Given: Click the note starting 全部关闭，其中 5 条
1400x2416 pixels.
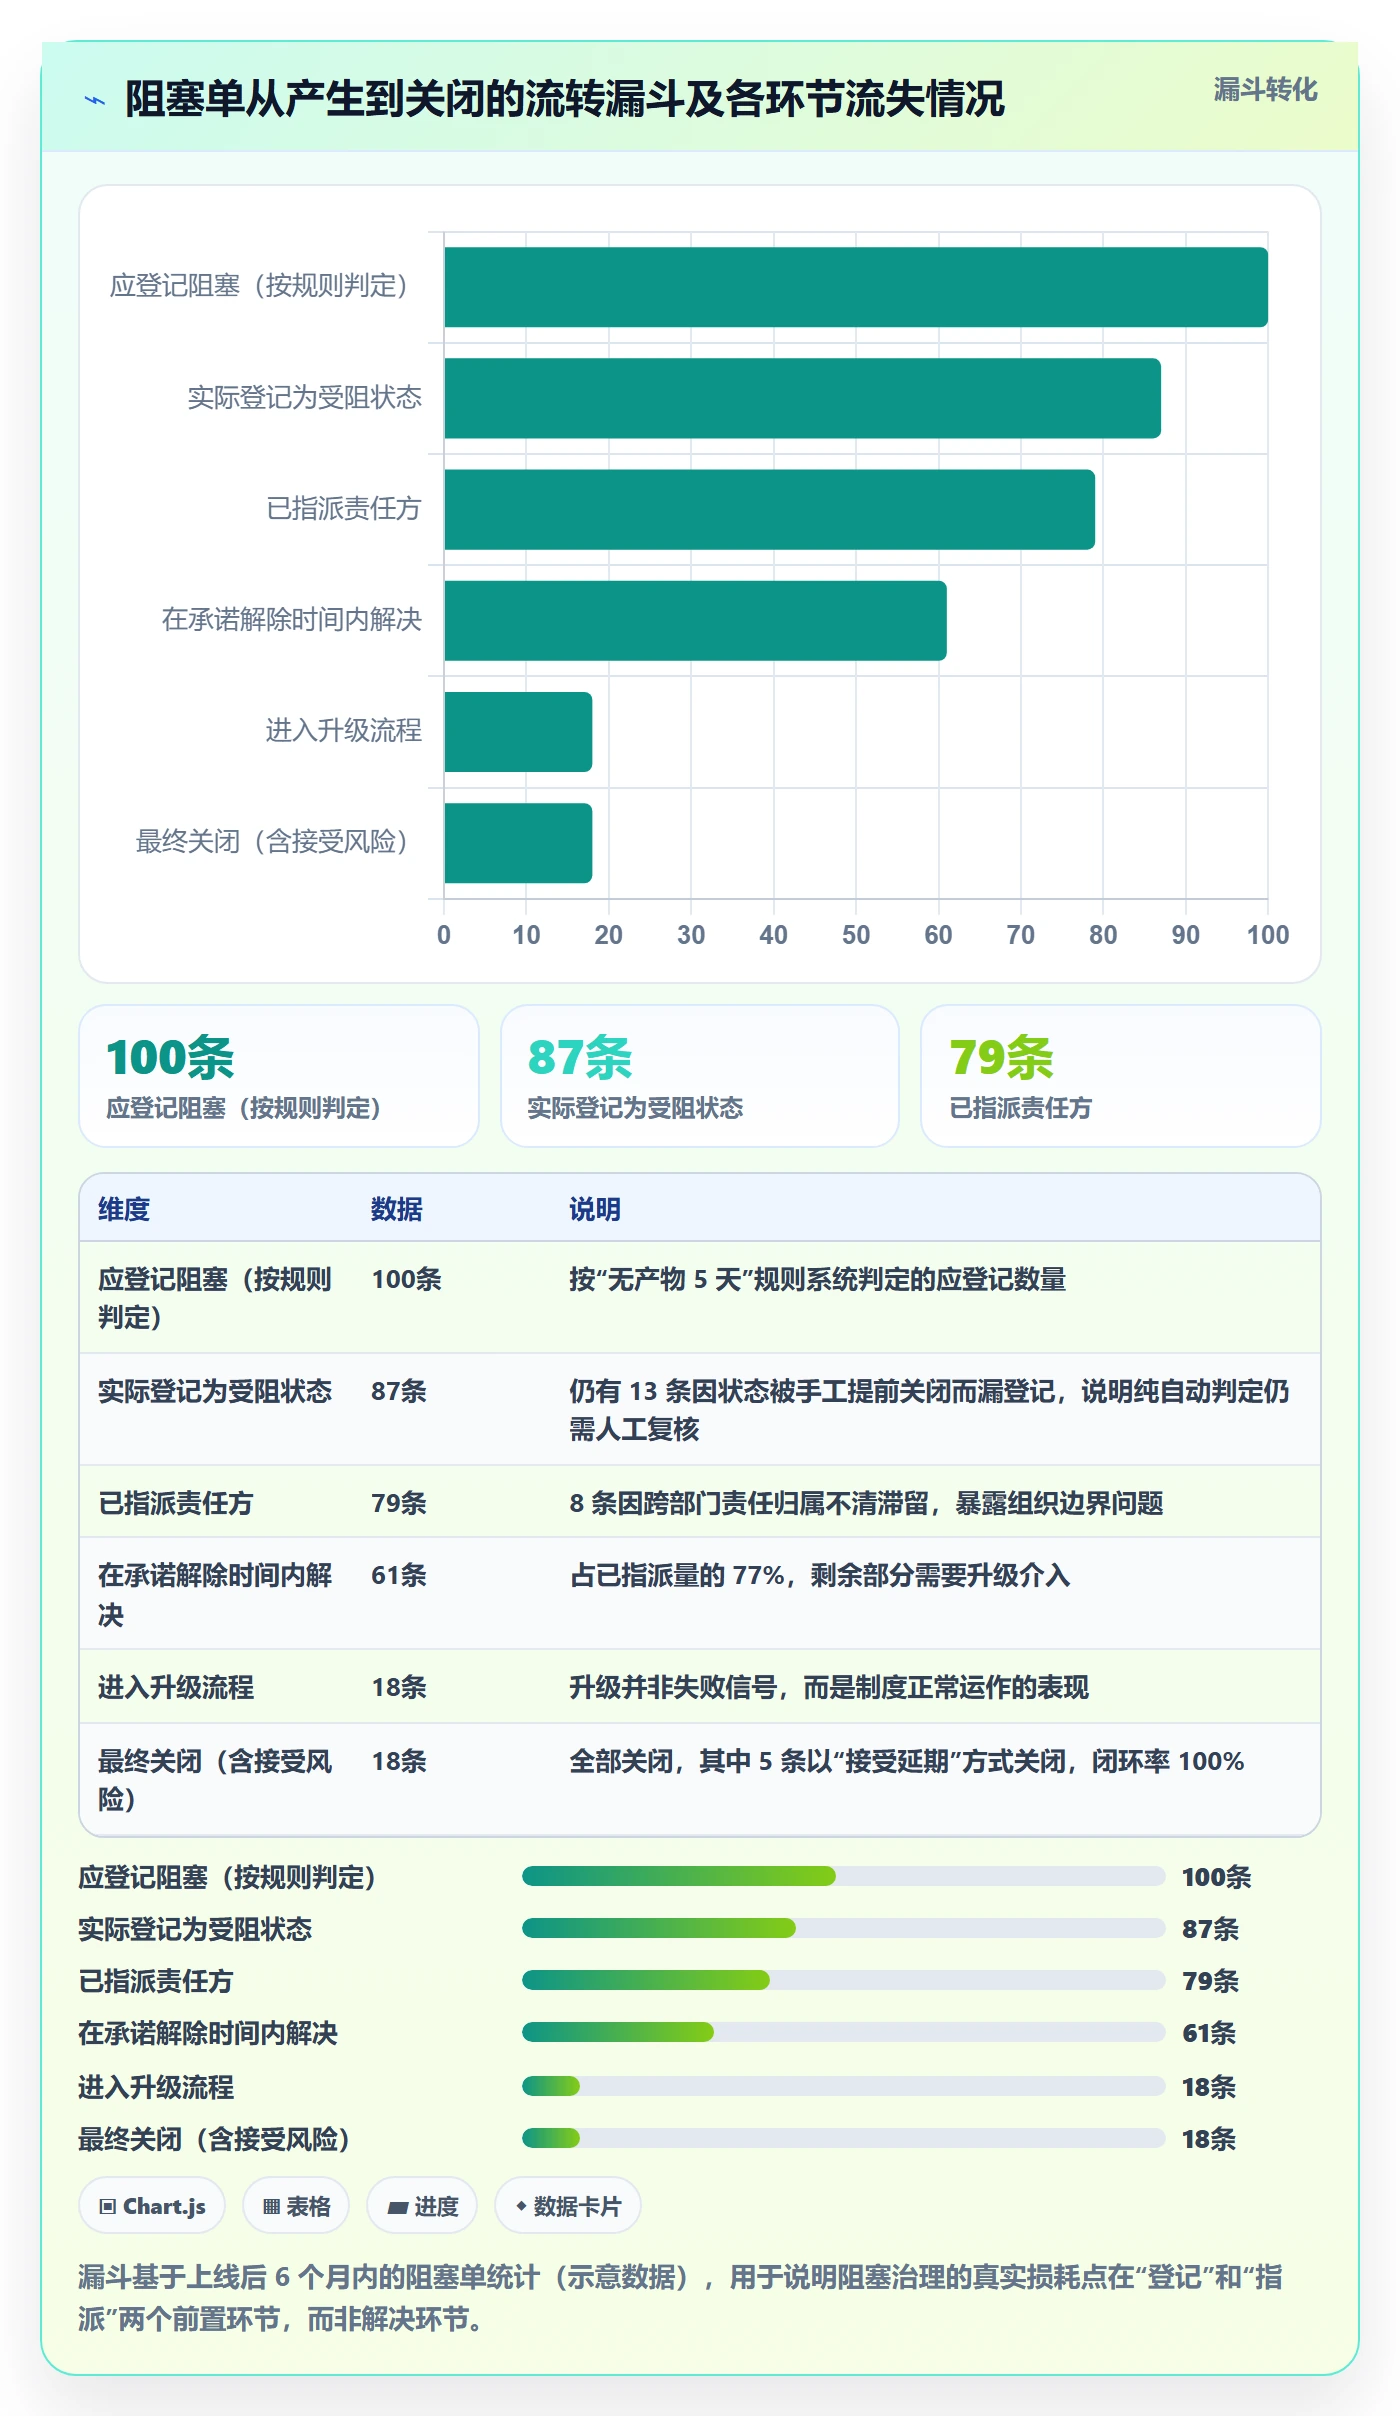Looking at the screenshot, I should point(907,1761).
